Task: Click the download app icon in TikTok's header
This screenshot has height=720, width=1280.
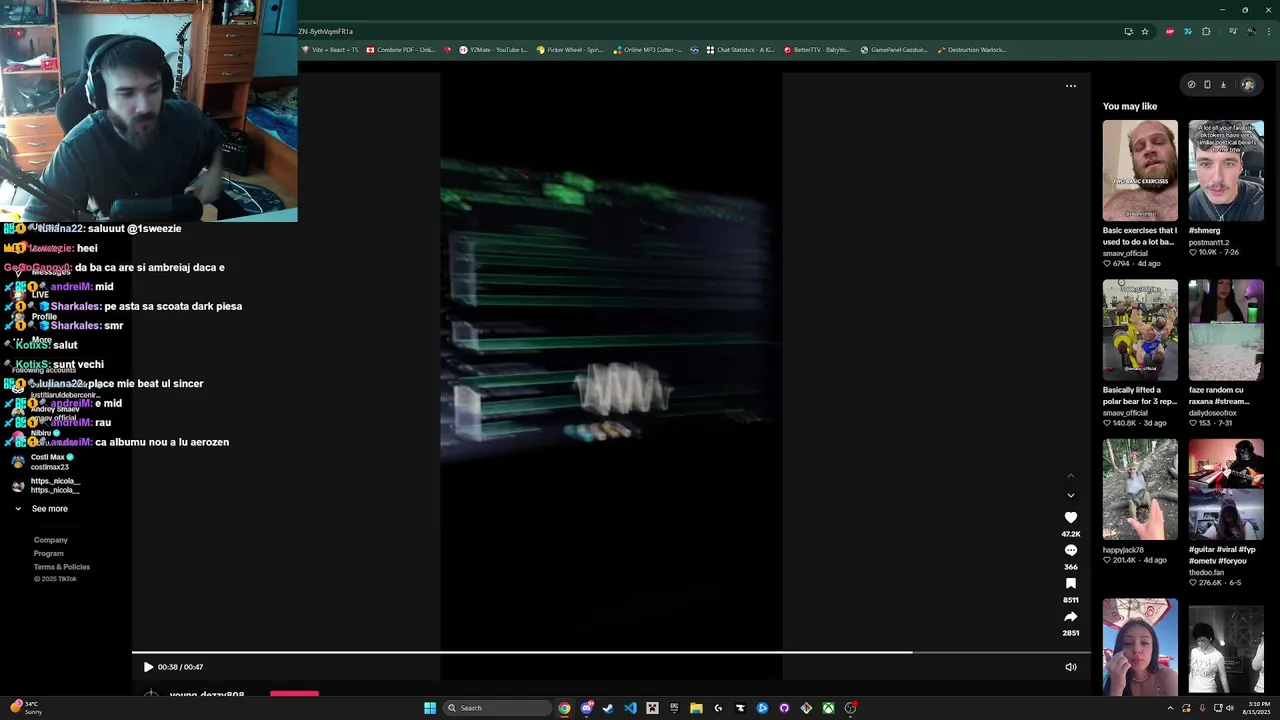Action: click(x=1223, y=85)
